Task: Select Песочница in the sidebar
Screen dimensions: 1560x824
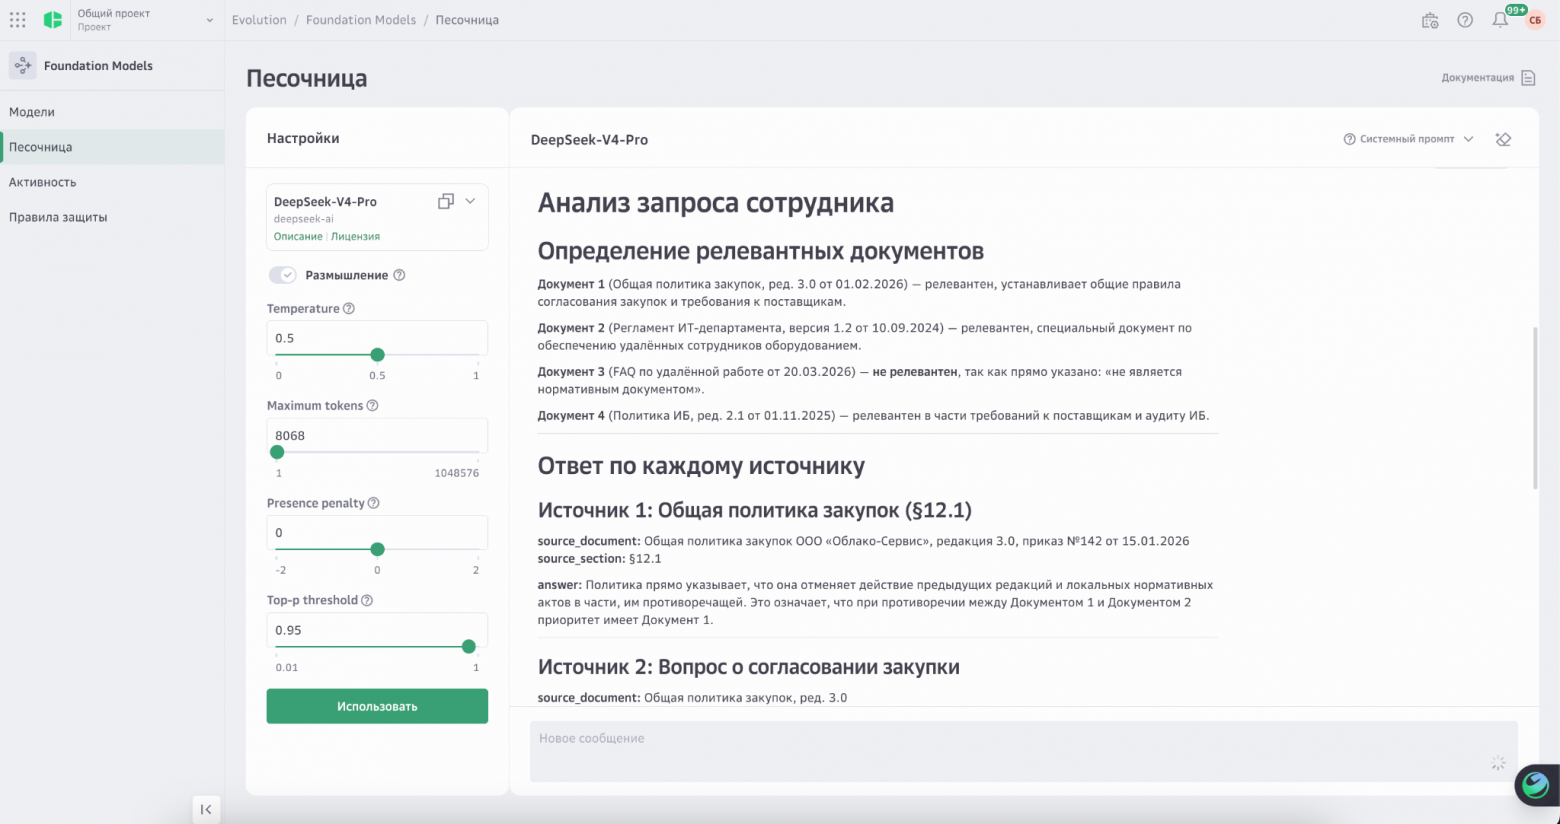Action: pos(112,147)
